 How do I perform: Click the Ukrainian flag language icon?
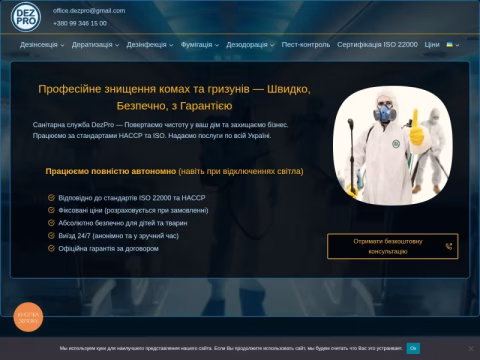pyautogui.click(x=450, y=45)
